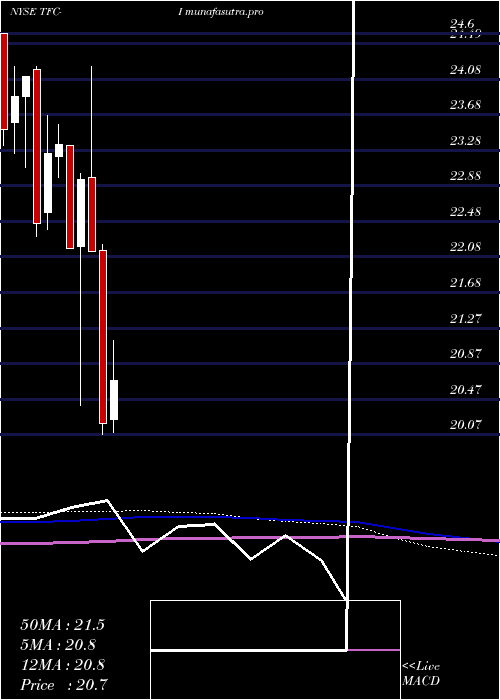Image resolution: width=500 pixels, height=700 pixels.
Task: Click the 50MA : 21.5 readout
Action: tap(62, 625)
